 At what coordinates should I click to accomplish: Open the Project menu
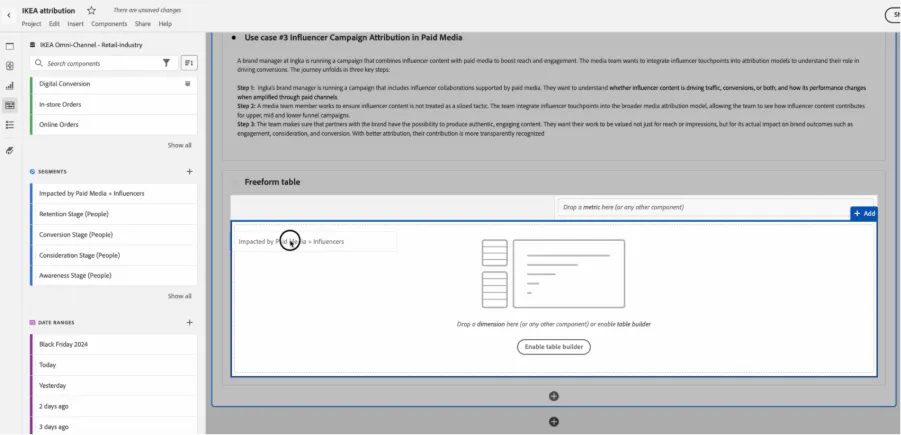(x=32, y=24)
